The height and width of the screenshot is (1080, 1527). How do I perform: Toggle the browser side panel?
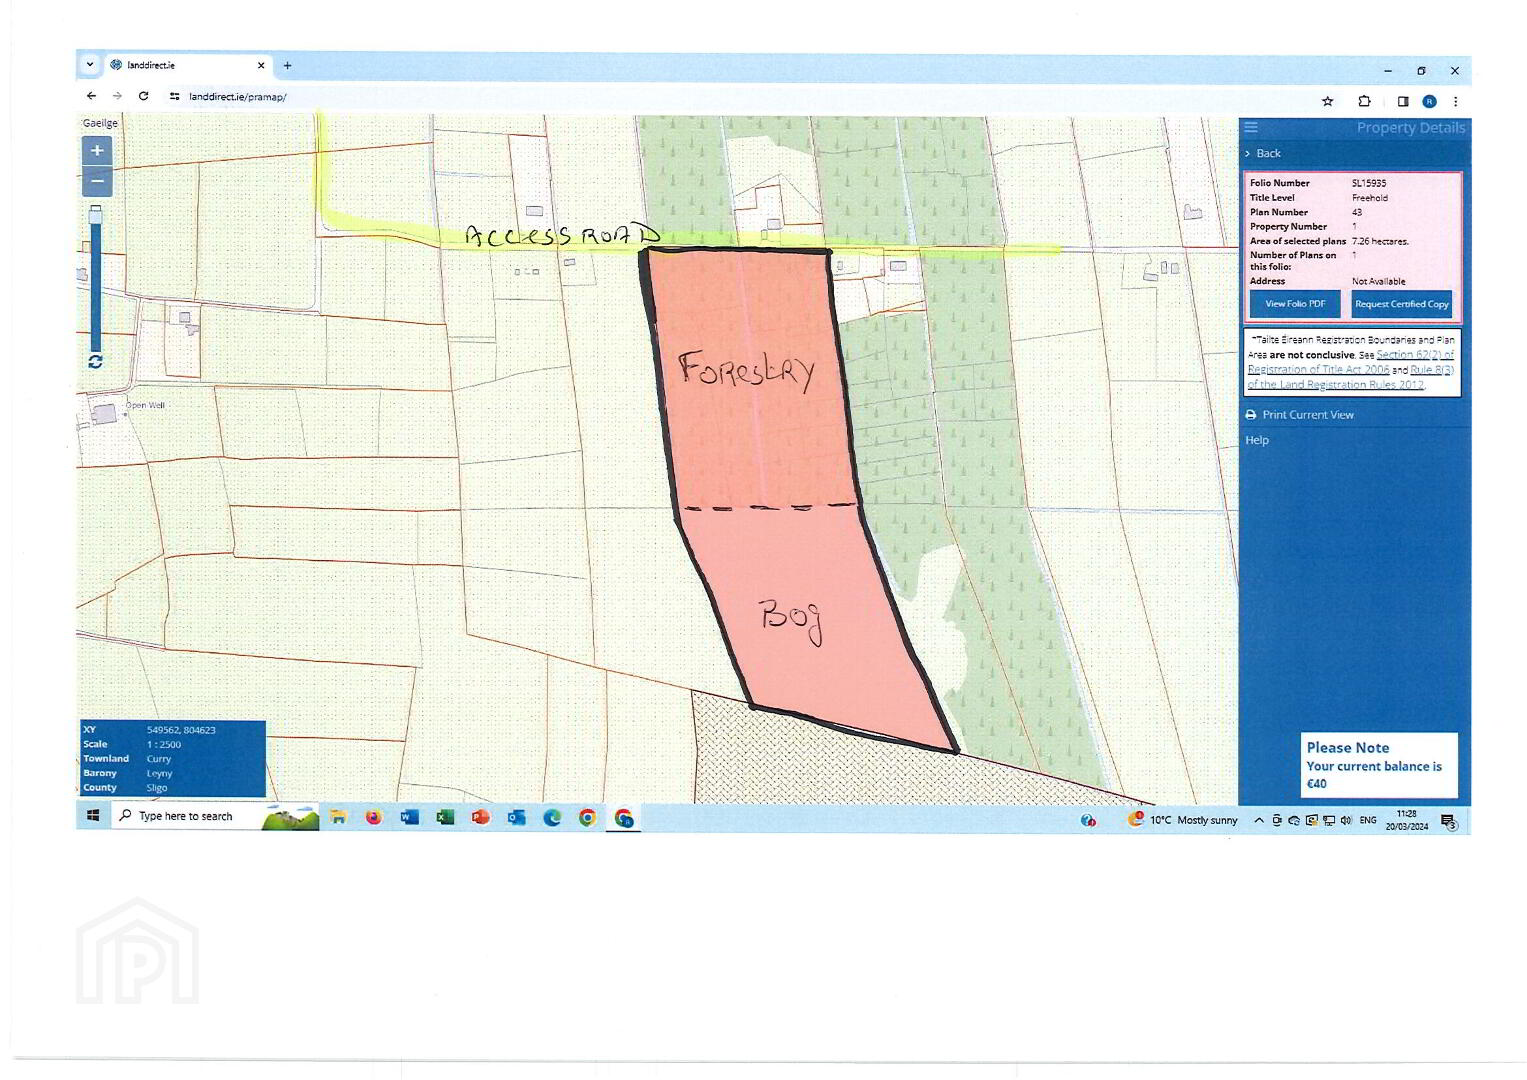[1402, 101]
